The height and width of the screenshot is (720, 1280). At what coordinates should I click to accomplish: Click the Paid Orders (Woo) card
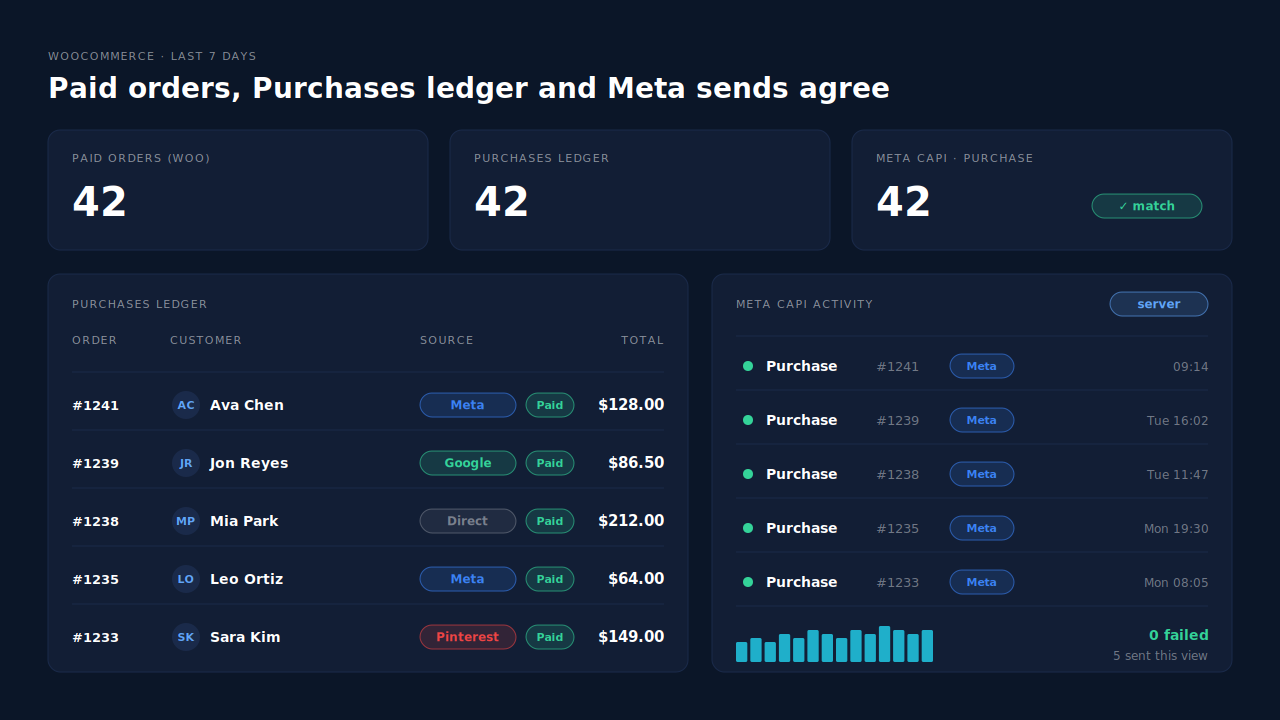pyautogui.click(x=238, y=190)
